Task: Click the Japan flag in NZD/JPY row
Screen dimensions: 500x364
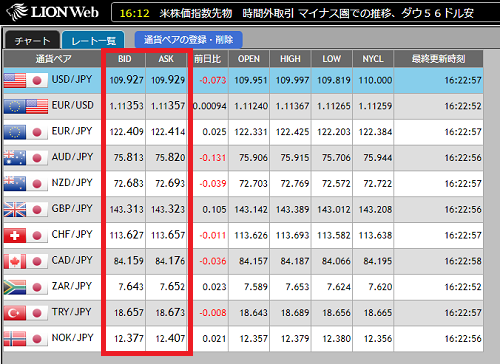Action: [37, 184]
